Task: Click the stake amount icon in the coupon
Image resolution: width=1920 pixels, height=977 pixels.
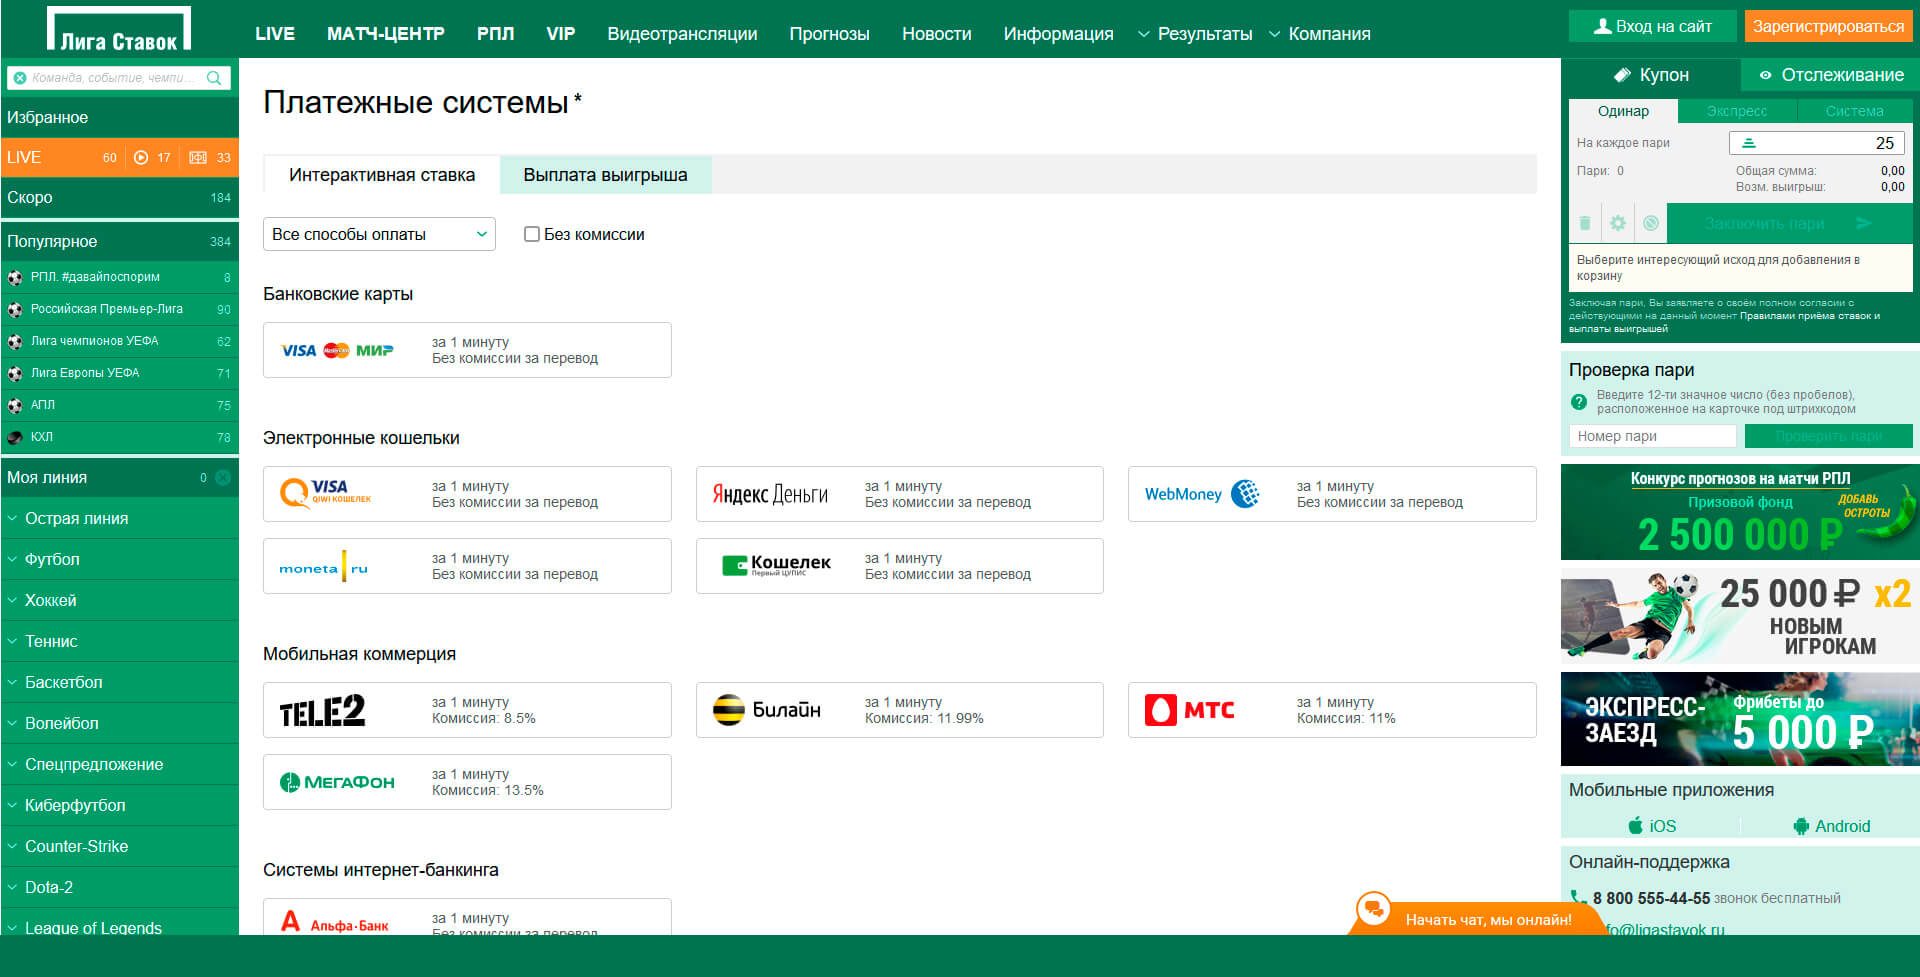Action: (x=1749, y=143)
